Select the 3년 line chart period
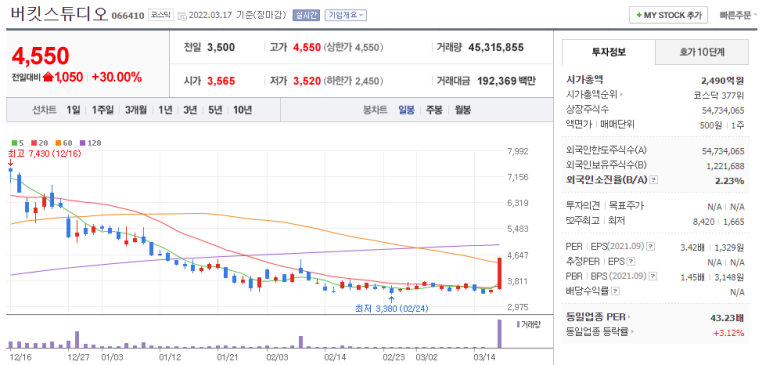Screen dimensions: 773x365 tap(190, 110)
